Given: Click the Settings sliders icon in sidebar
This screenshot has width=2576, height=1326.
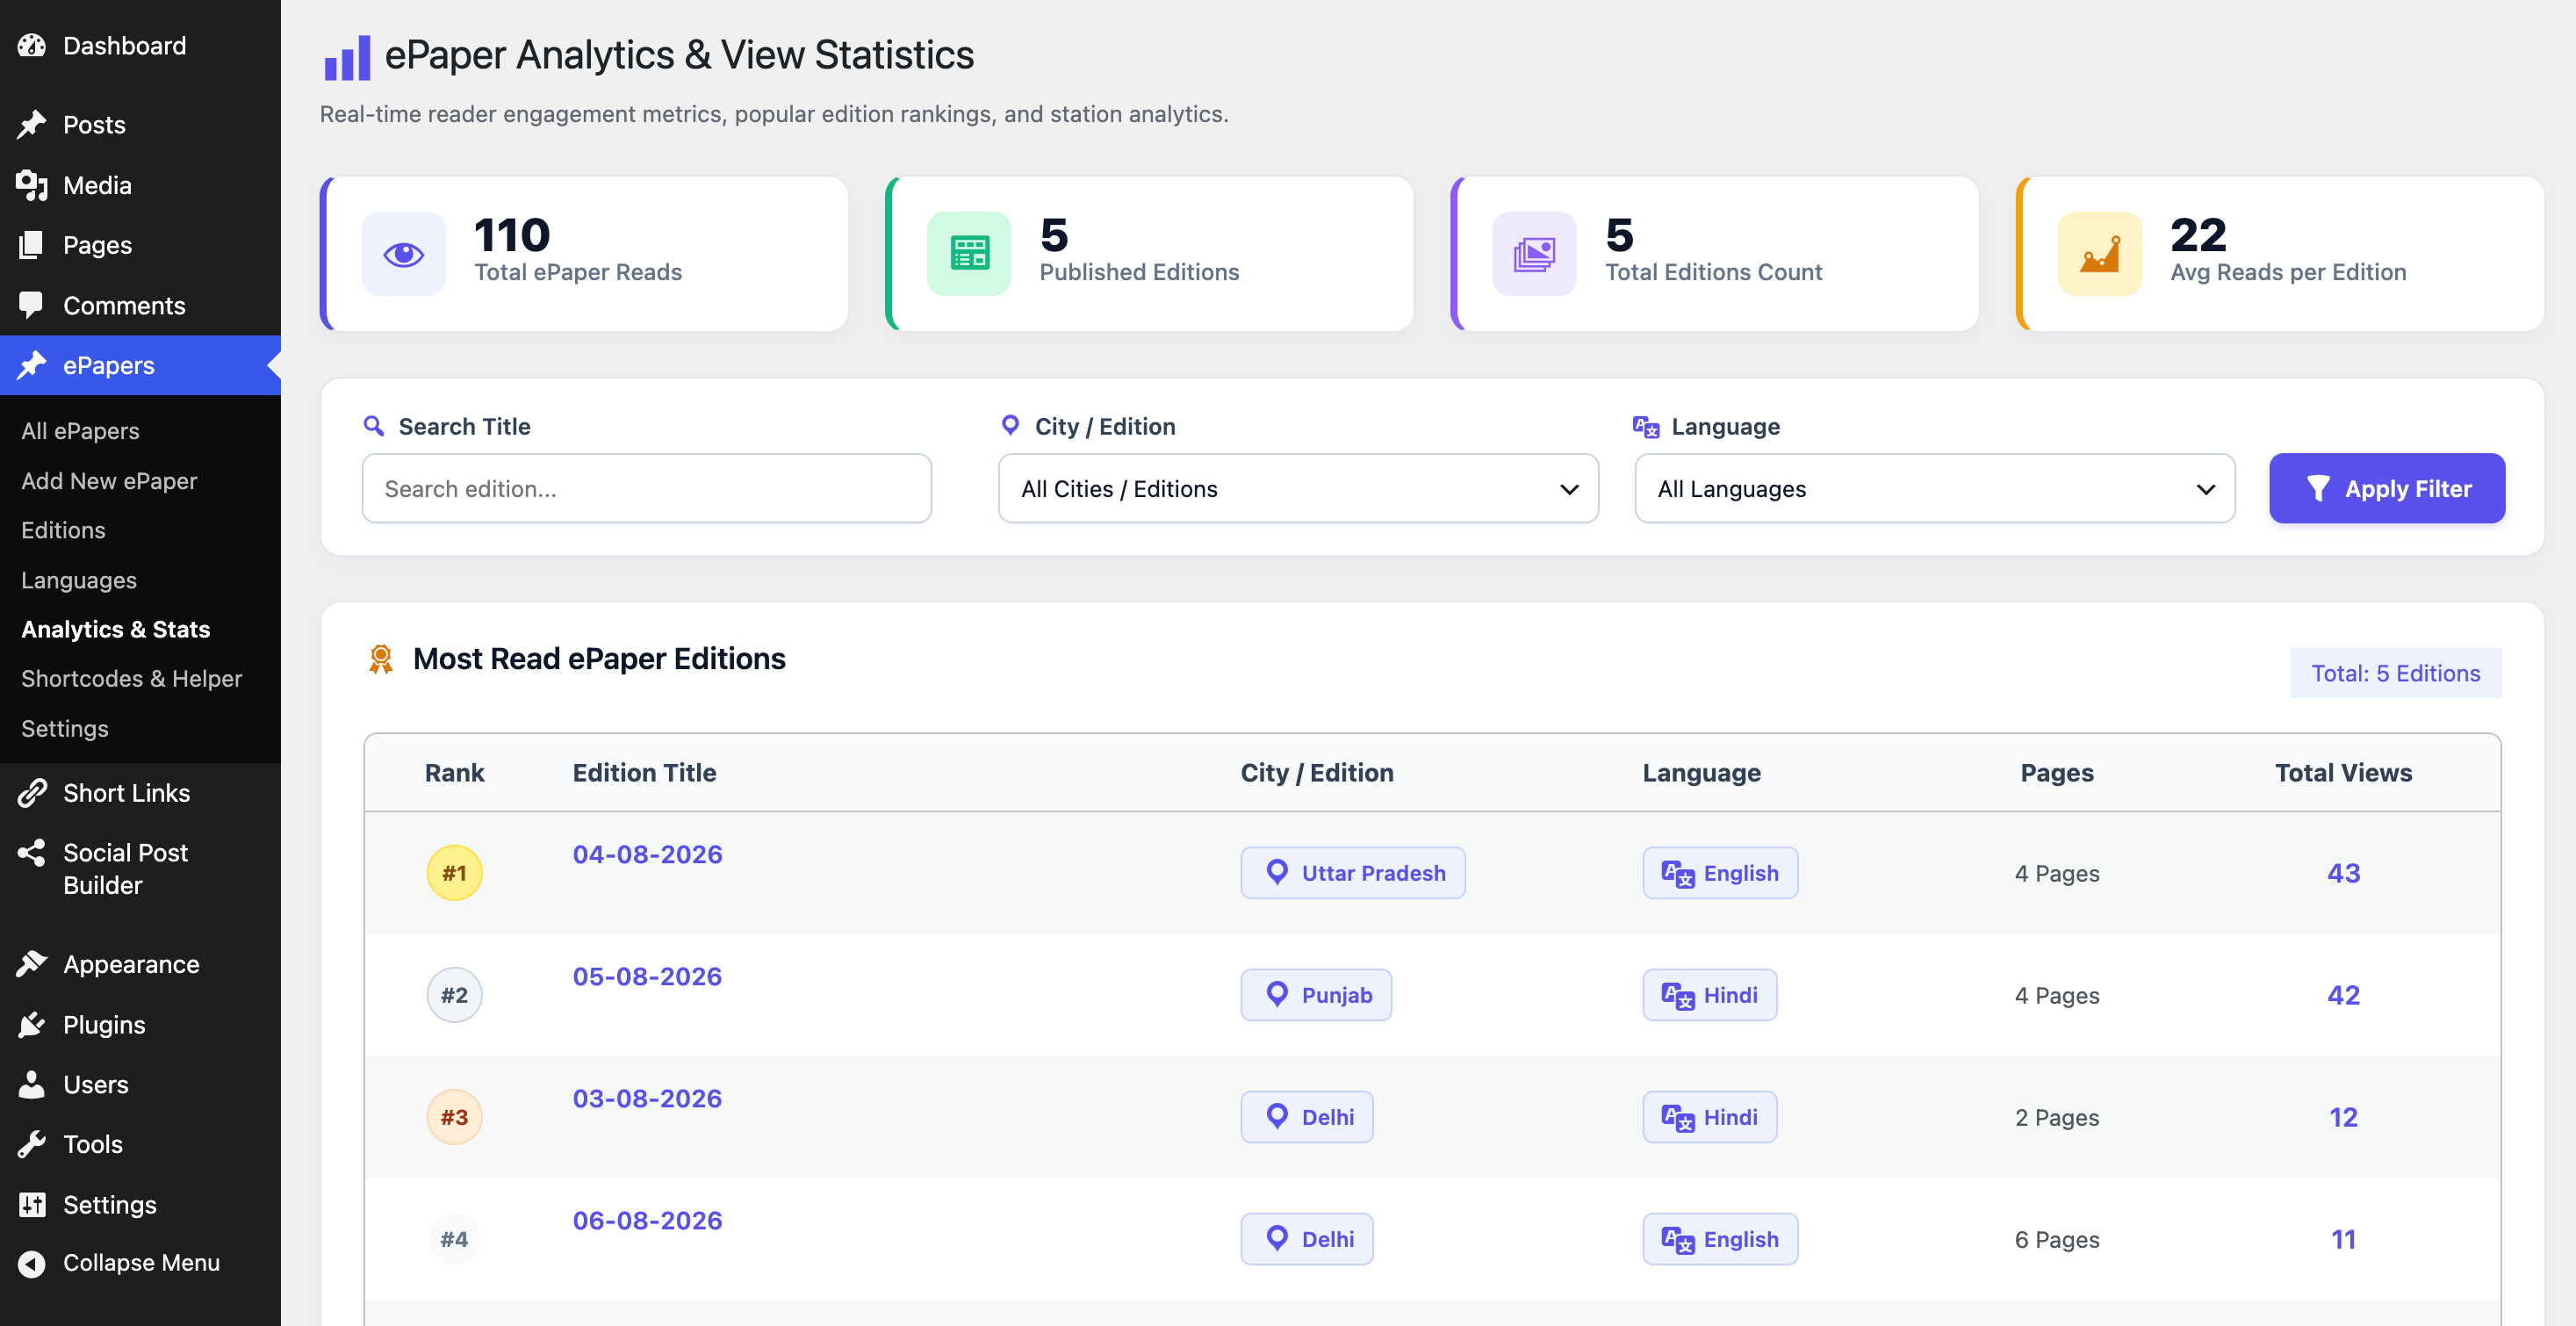Looking at the screenshot, I should tap(32, 1205).
